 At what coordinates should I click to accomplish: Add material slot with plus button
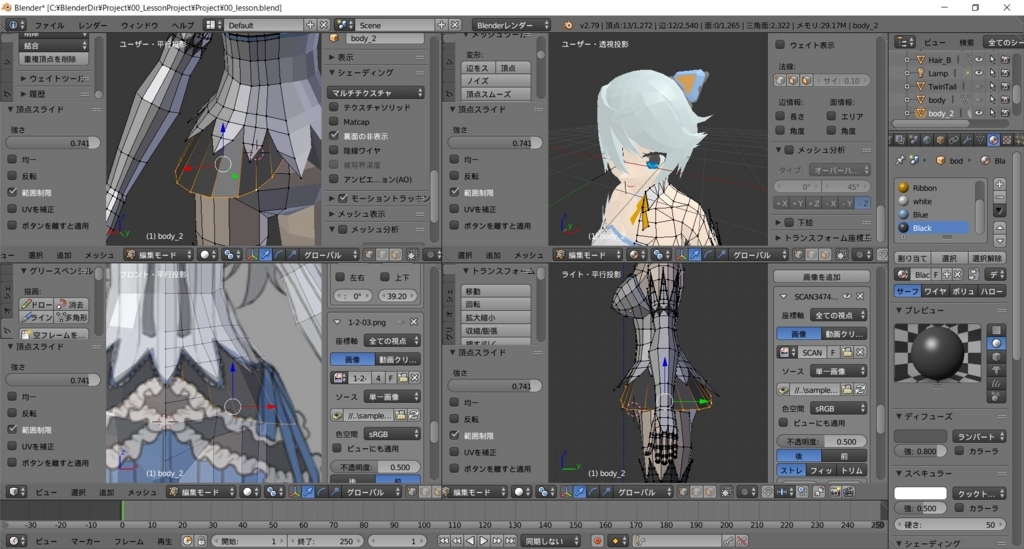tap(999, 184)
